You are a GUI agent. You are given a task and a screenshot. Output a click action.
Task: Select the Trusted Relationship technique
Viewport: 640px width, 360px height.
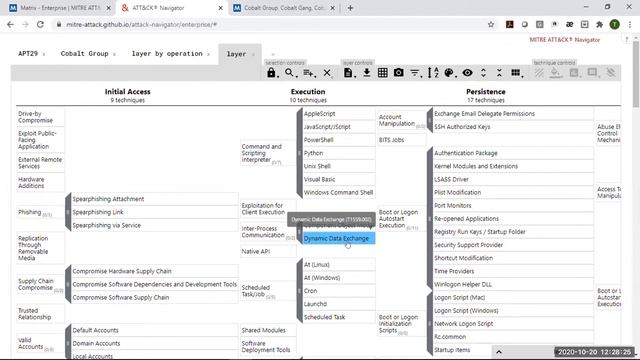point(40,314)
